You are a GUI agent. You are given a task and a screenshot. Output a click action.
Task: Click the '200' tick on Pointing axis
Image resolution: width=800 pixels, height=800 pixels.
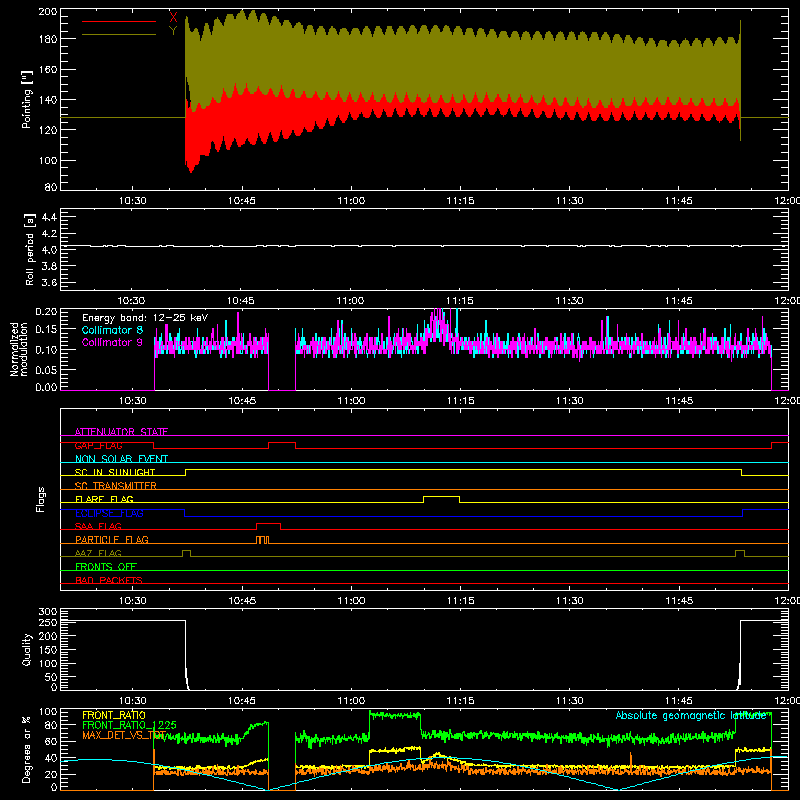click(x=48, y=12)
